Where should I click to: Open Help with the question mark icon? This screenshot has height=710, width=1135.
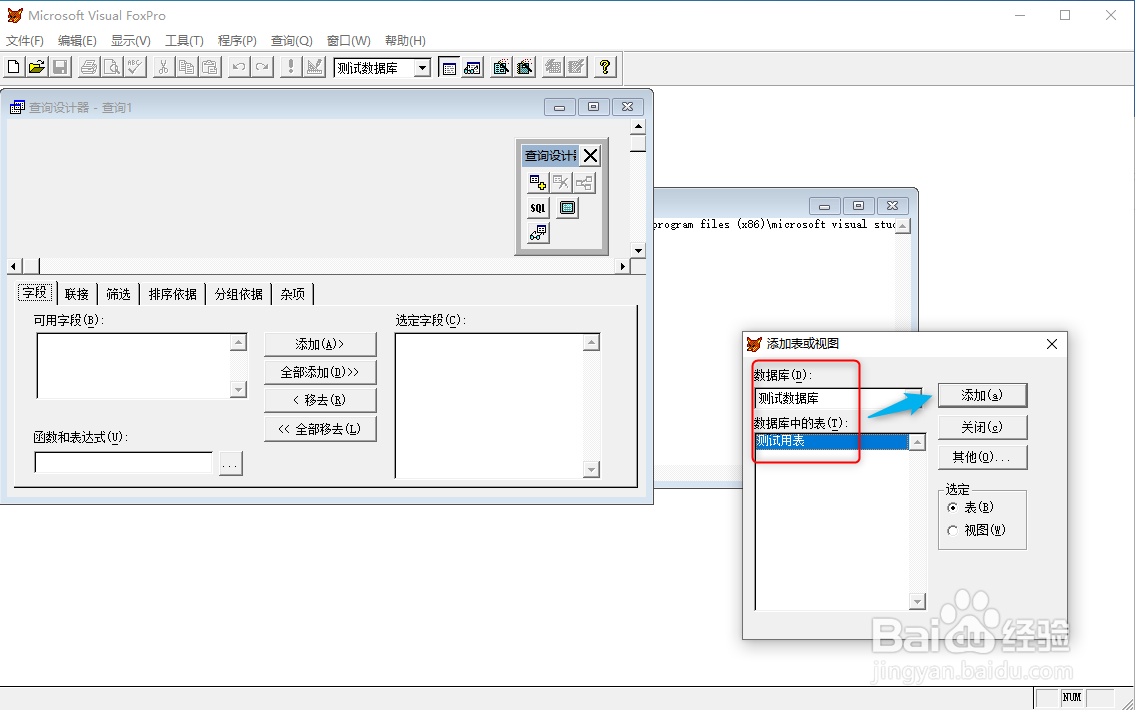pos(605,67)
